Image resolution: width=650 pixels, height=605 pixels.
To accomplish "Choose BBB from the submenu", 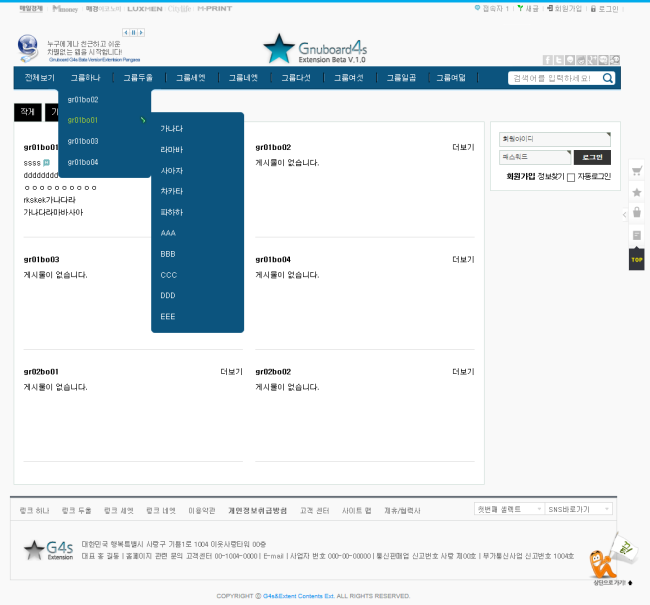I will pos(168,254).
